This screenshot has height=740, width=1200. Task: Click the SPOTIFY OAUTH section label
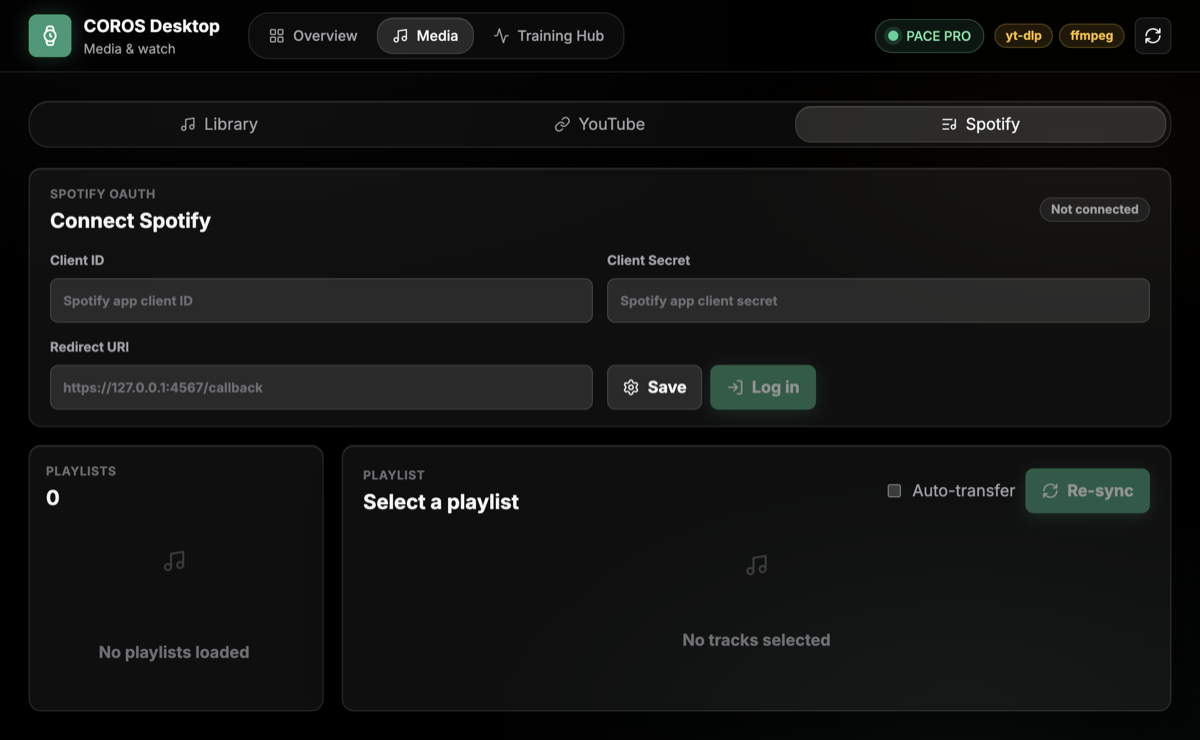coord(102,194)
